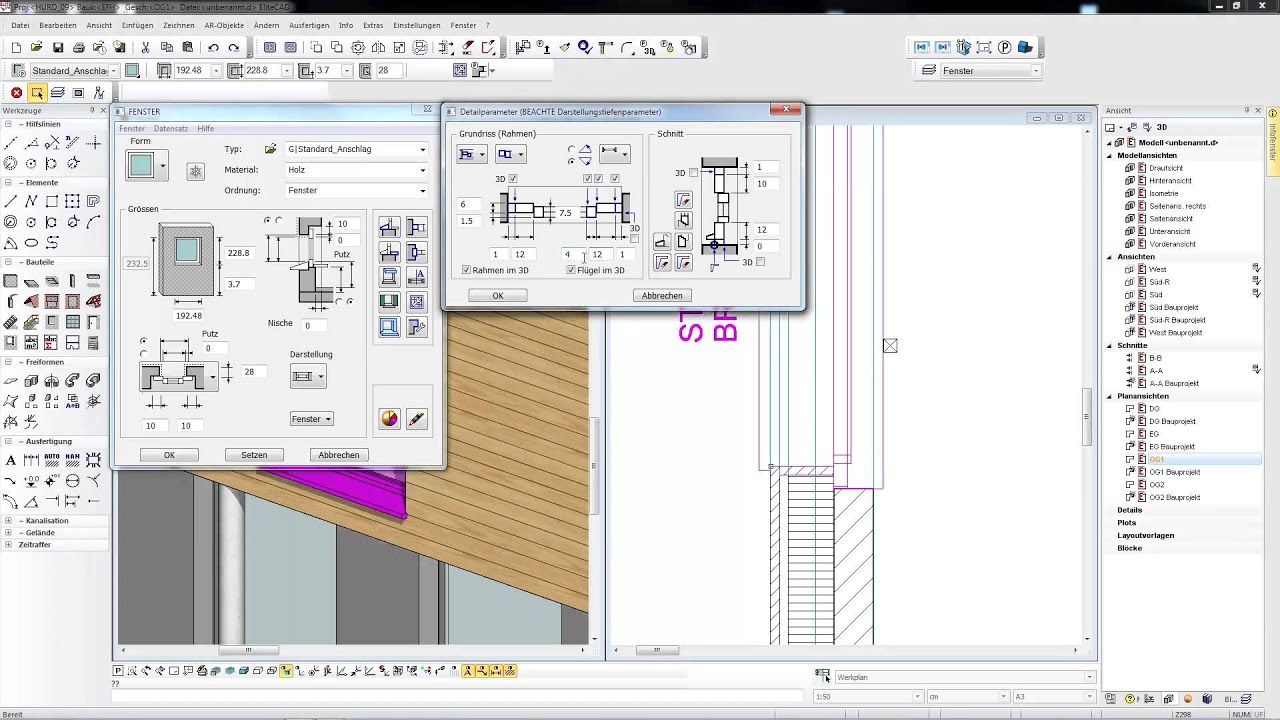The image size is (1280, 720).
Task: Click the top section detail icon in Schnitt
Action: 683,200
